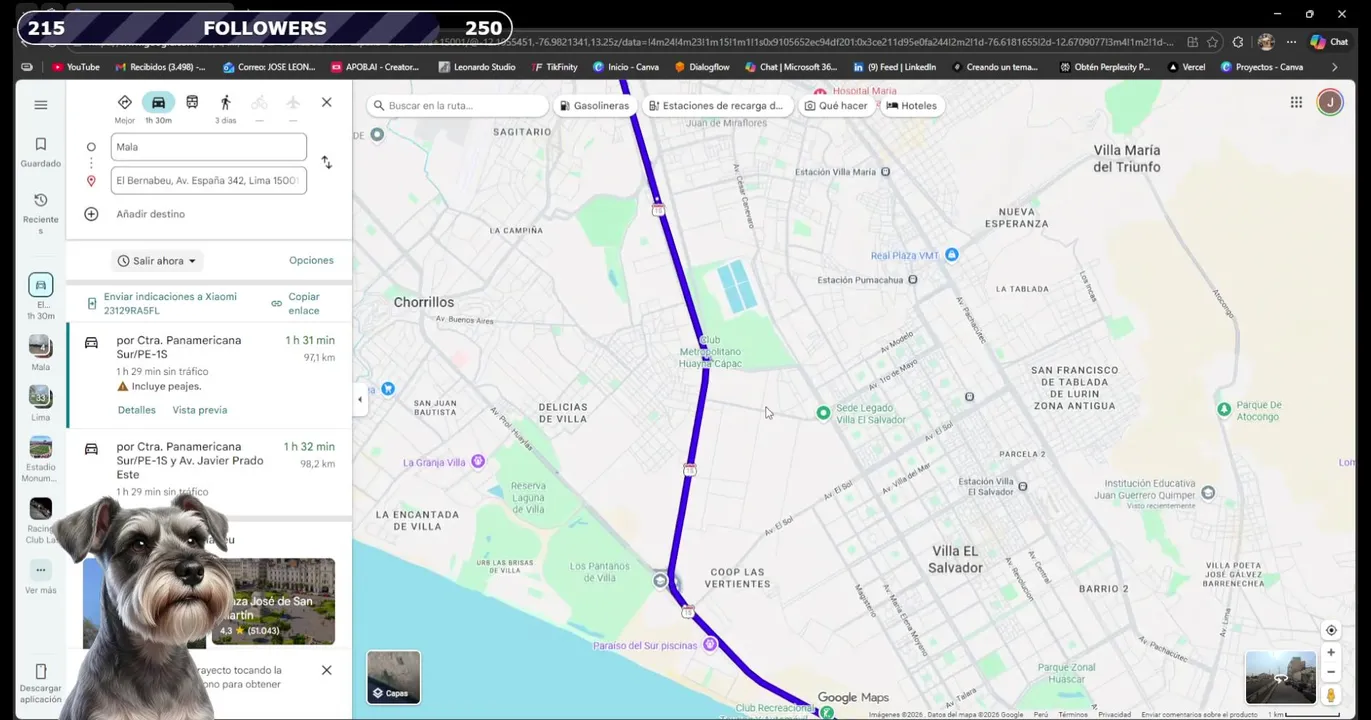Click the Buscar en la ruta search box
This screenshot has width=1371, height=720.
457,105
